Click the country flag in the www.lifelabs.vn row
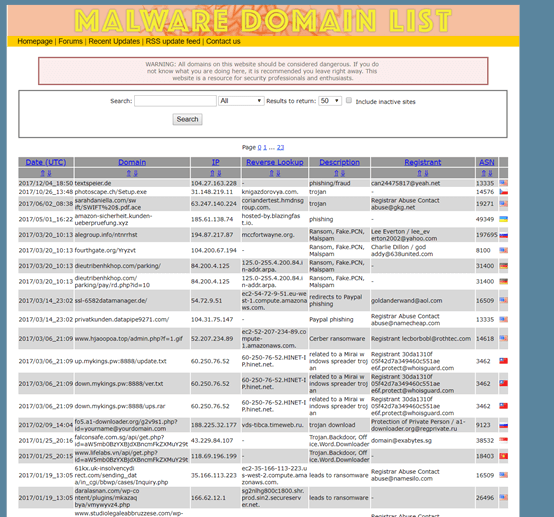The image size is (554, 517). tap(503, 456)
